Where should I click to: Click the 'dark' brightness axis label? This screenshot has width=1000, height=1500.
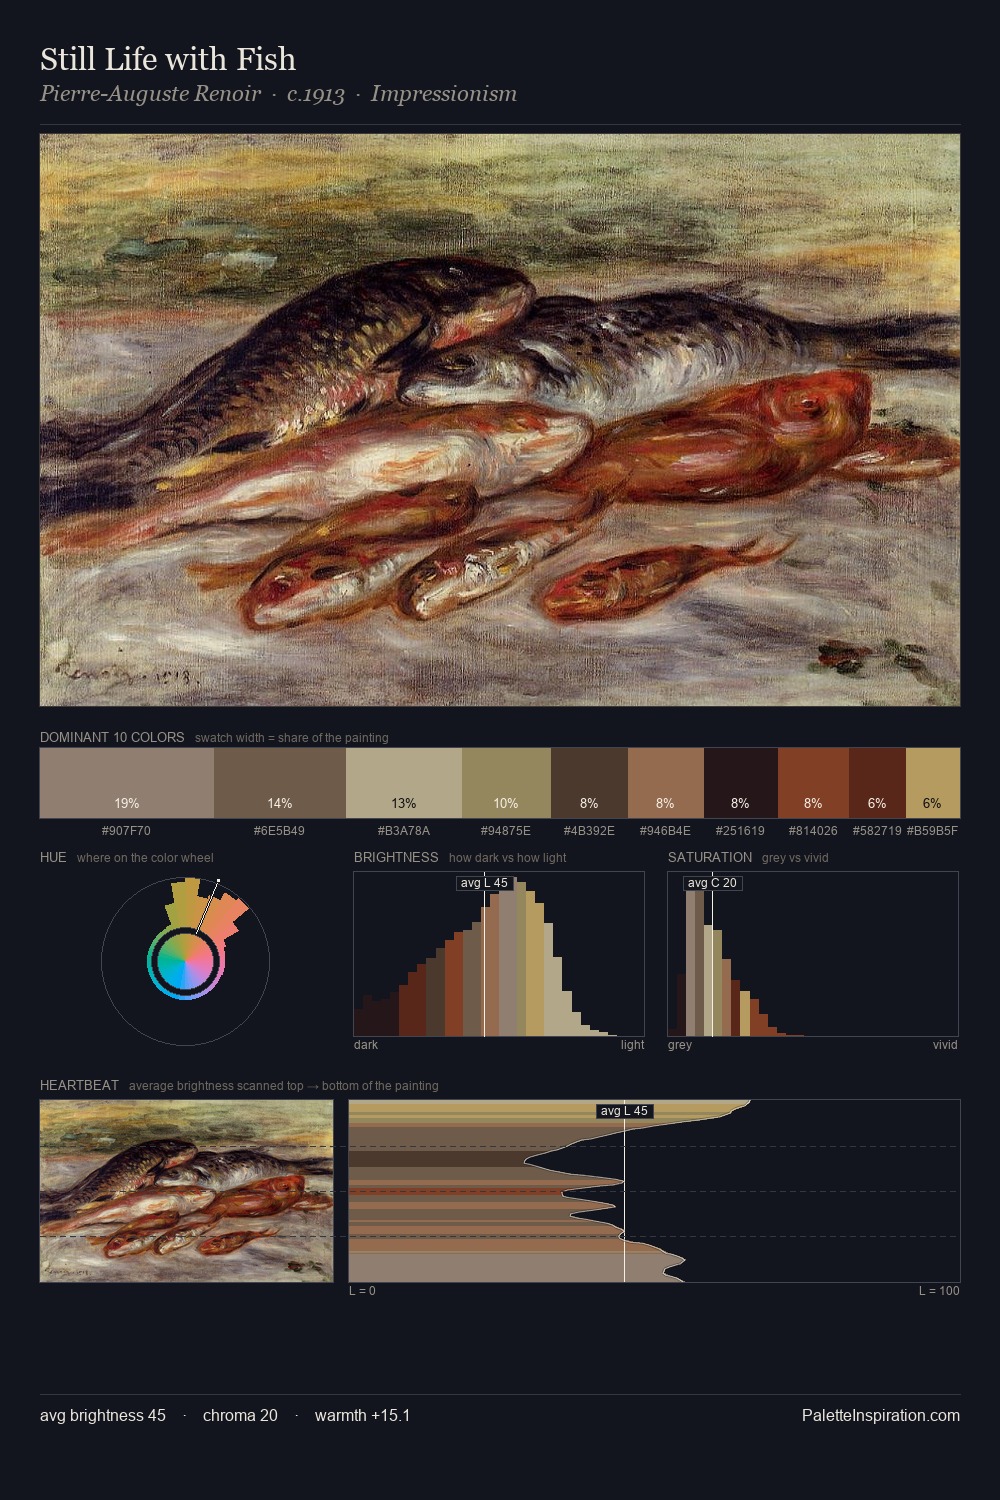point(366,1045)
